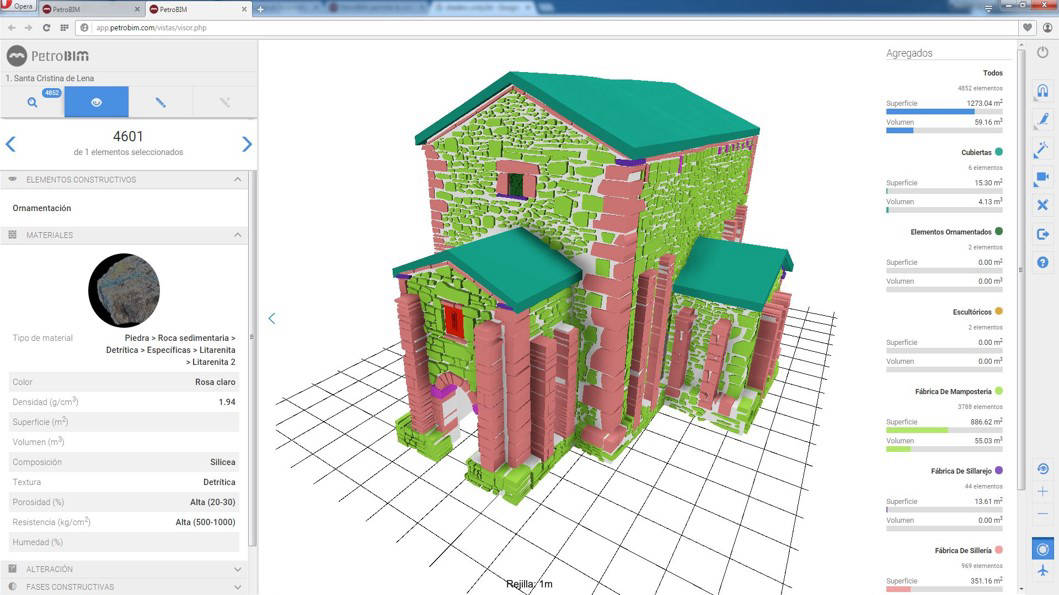
Task: Select the paintbrush tool in right toolbar
Action: 1042,120
